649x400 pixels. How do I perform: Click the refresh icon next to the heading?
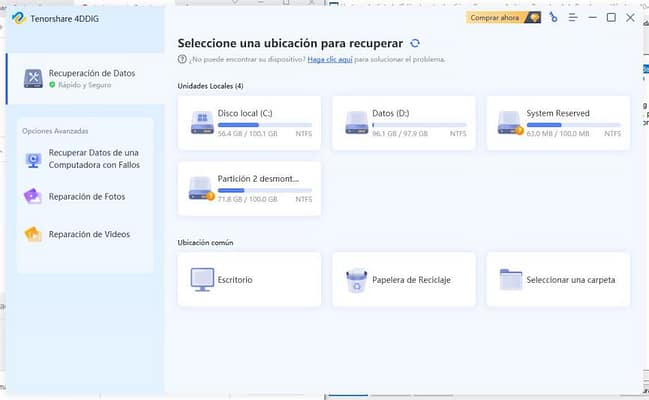coord(415,43)
